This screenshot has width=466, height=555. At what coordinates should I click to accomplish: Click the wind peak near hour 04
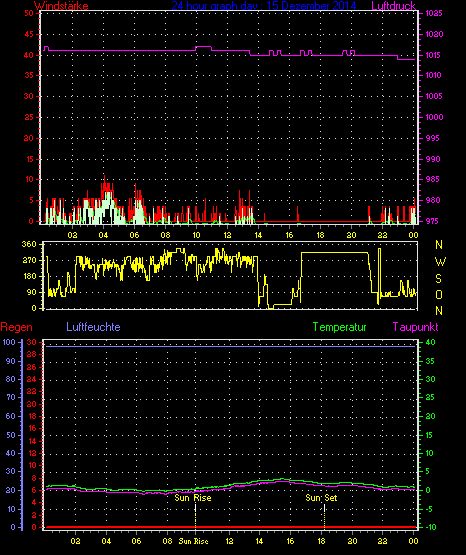coord(104,177)
